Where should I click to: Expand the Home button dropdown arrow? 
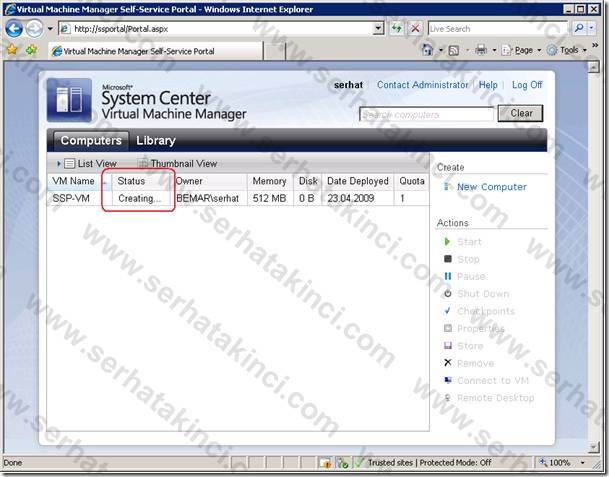click(441, 50)
